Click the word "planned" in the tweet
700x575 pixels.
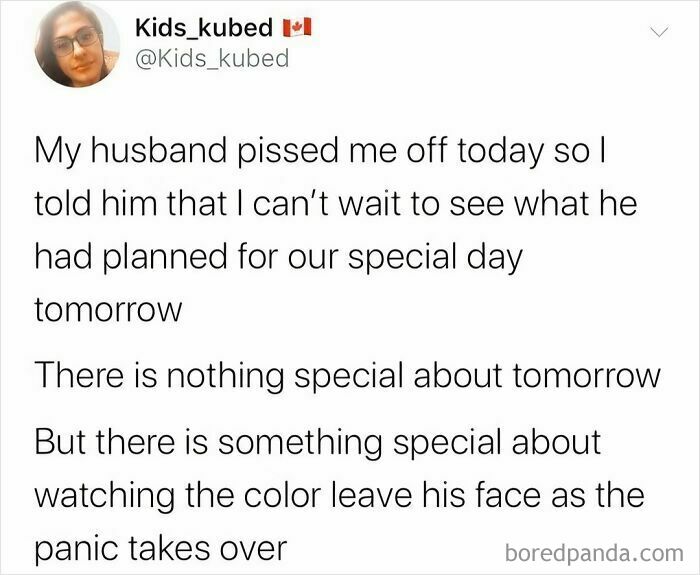(160, 258)
